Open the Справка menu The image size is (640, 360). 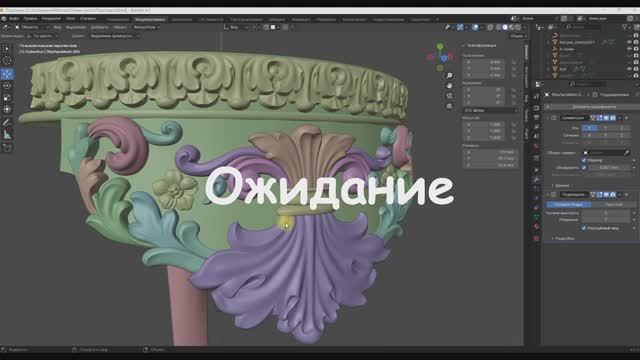pyautogui.click(x=87, y=19)
